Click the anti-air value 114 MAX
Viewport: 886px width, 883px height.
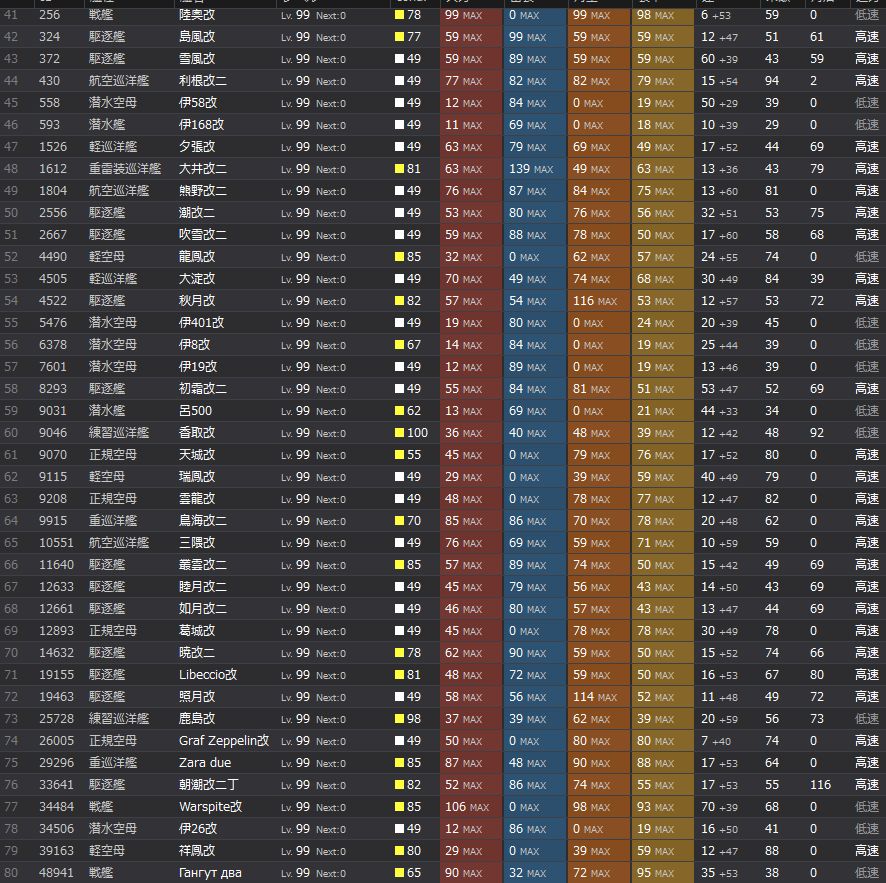pos(594,698)
